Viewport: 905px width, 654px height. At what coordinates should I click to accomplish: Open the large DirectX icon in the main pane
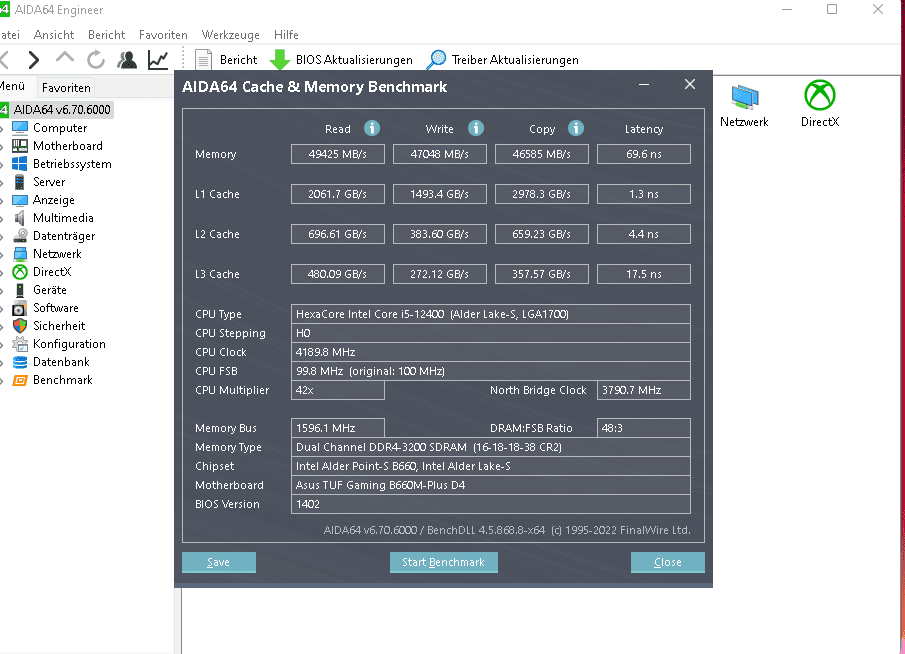820,104
